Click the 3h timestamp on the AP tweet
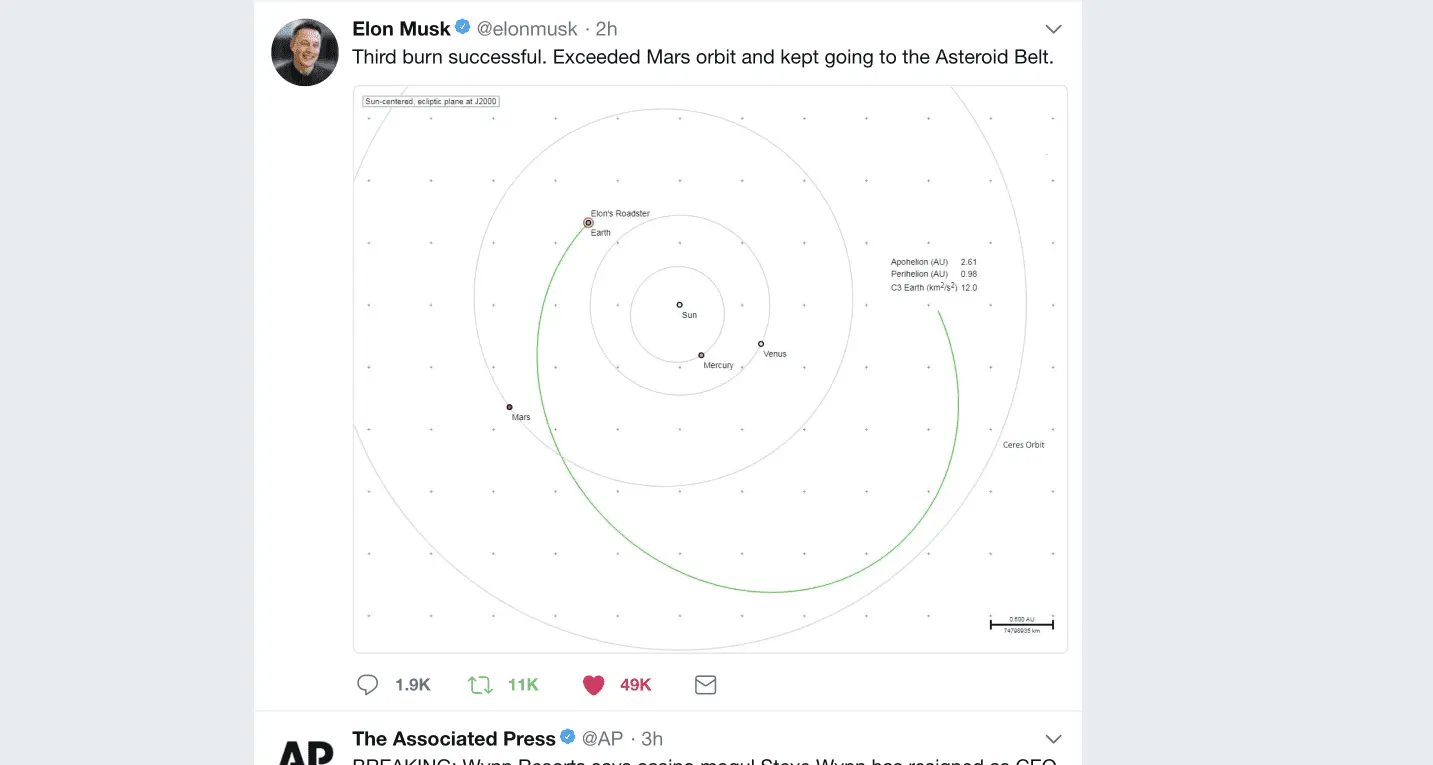 [x=652, y=739]
